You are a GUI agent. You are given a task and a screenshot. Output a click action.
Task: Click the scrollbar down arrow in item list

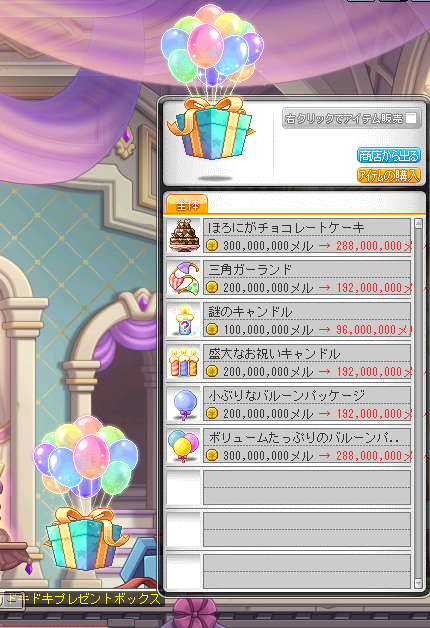tap(418, 583)
